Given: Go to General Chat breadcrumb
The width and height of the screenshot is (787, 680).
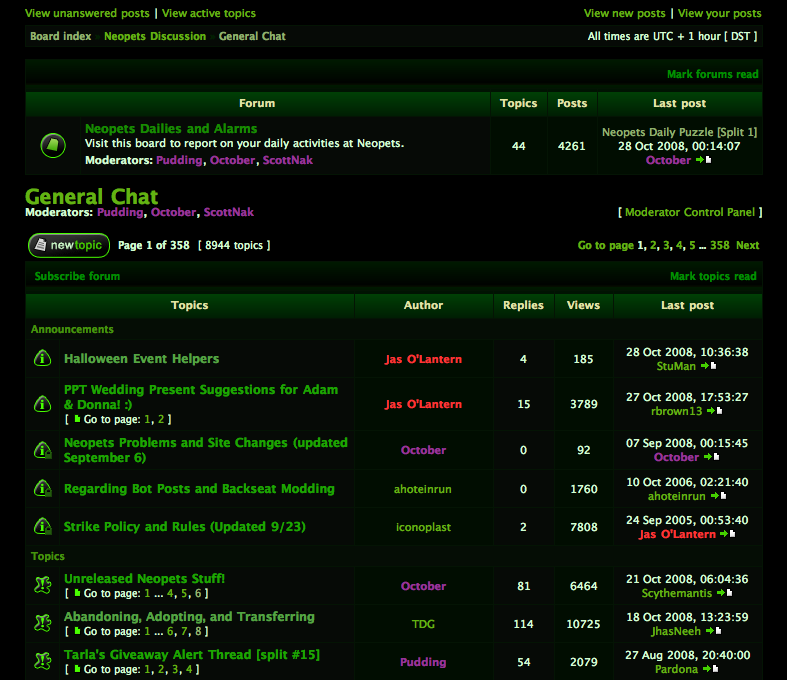Looking at the screenshot, I should point(252,36).
